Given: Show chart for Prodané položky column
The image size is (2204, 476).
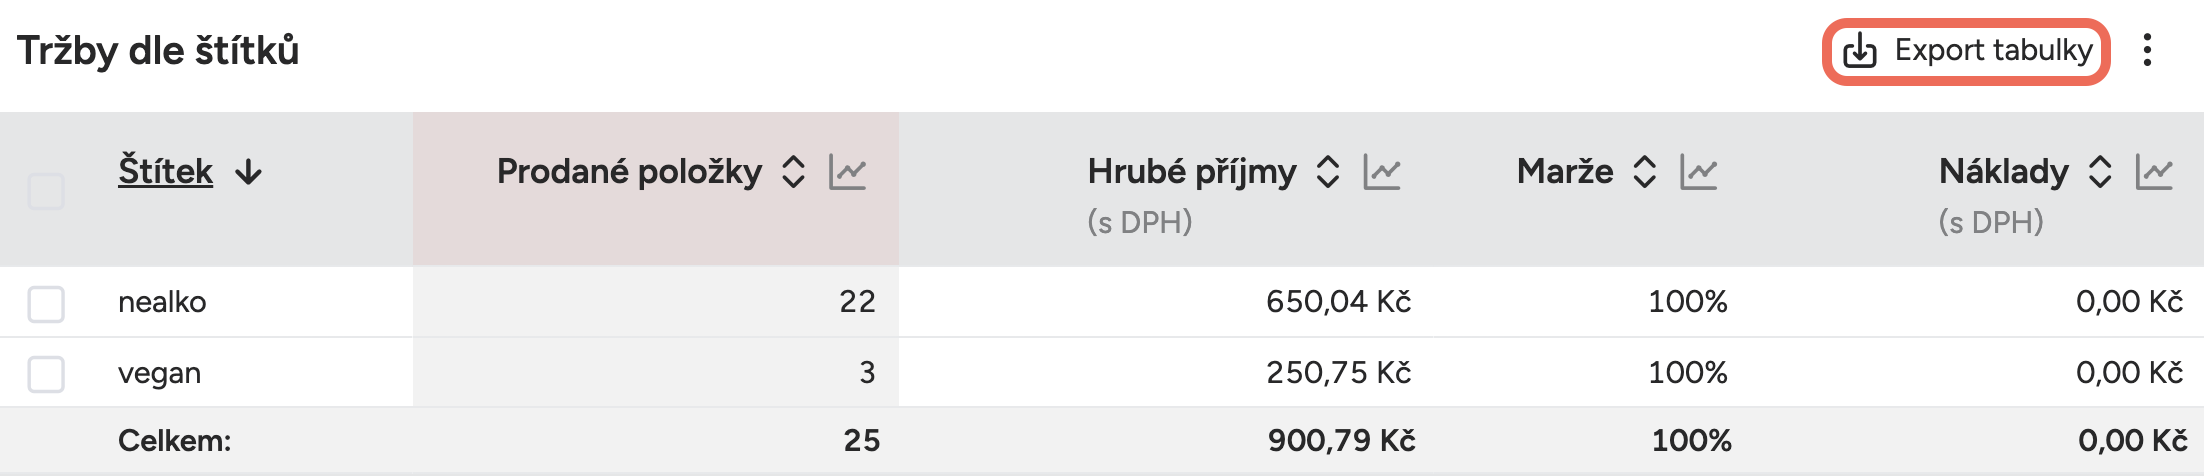Looking at the screenshot, I should [847, 172].
